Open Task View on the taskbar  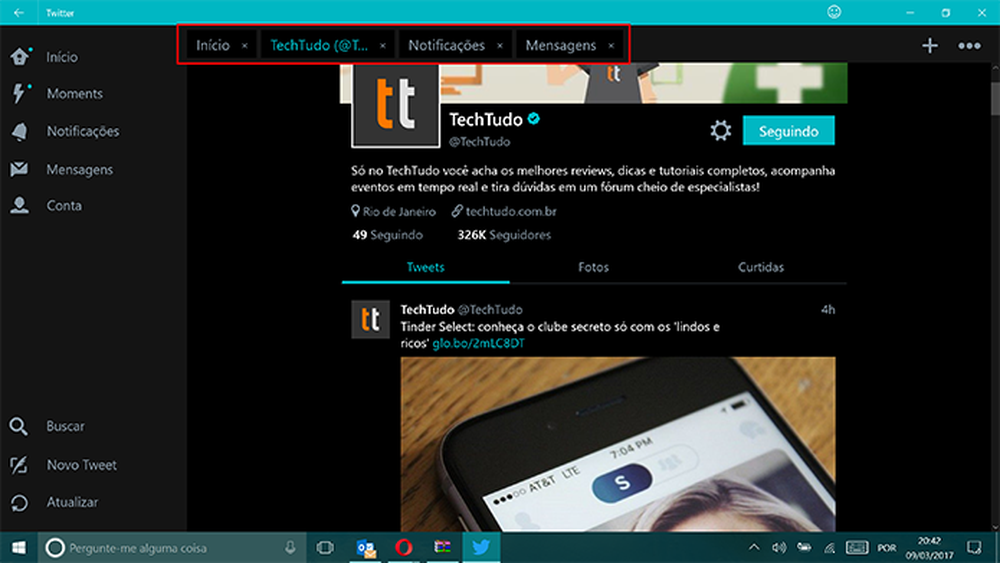click(325, 548)
